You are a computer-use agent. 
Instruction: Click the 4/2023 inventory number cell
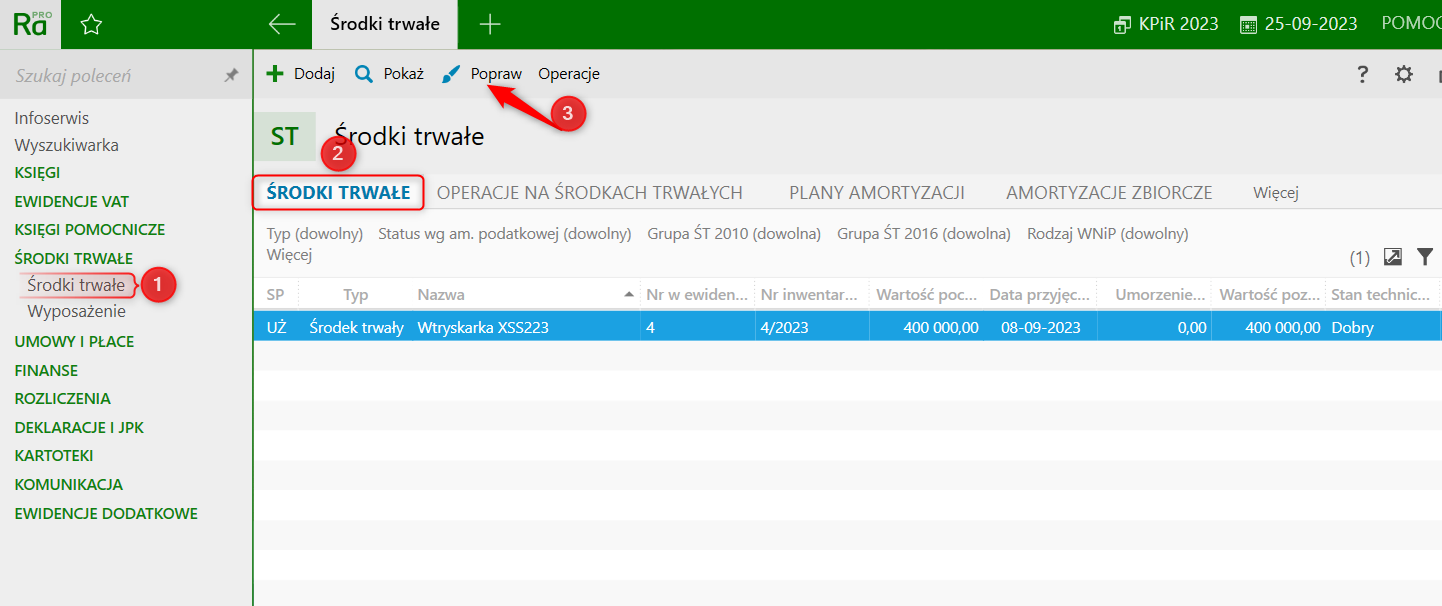coord(783,327)
